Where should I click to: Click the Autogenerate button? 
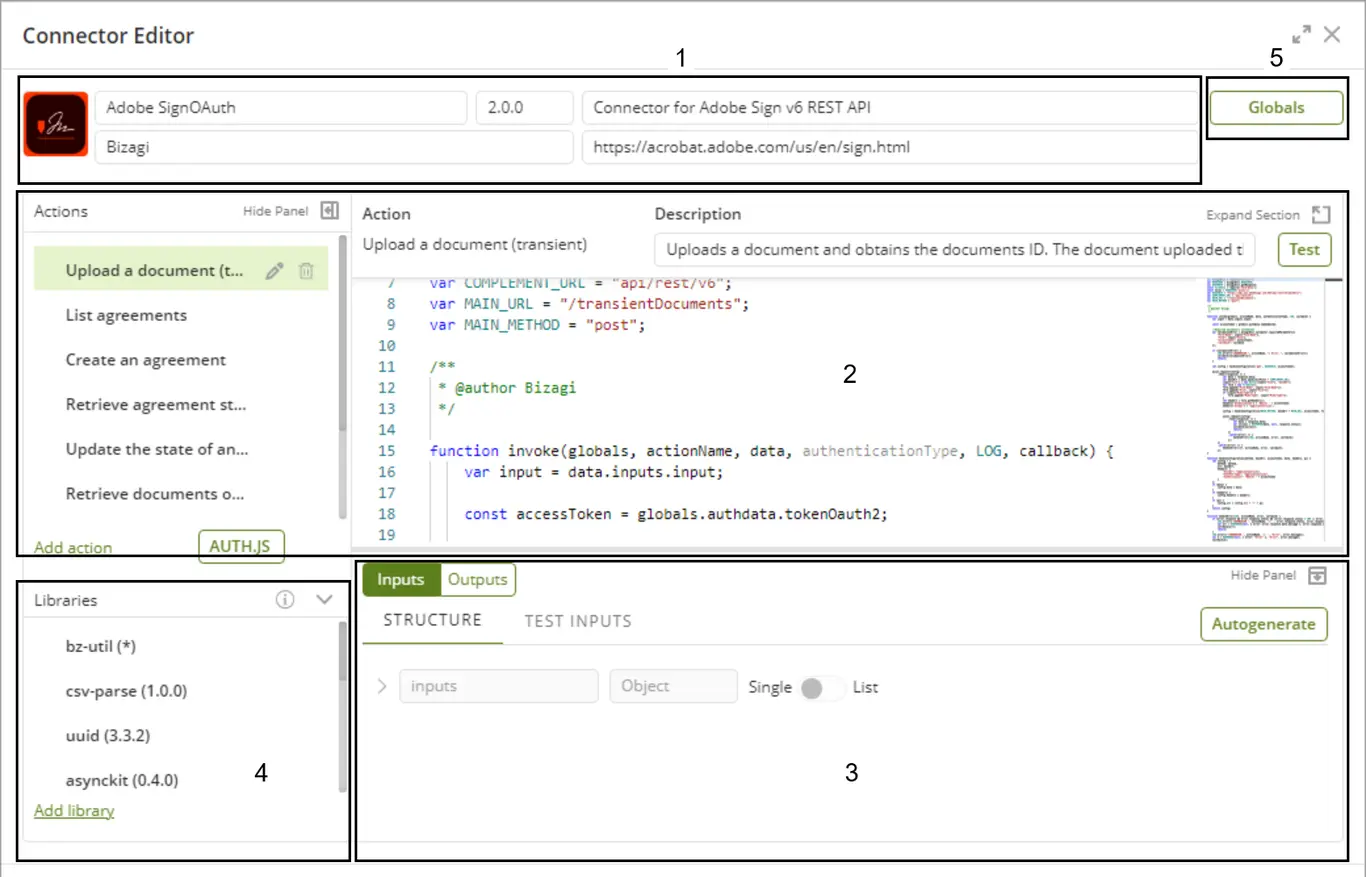click(1264, 624)
